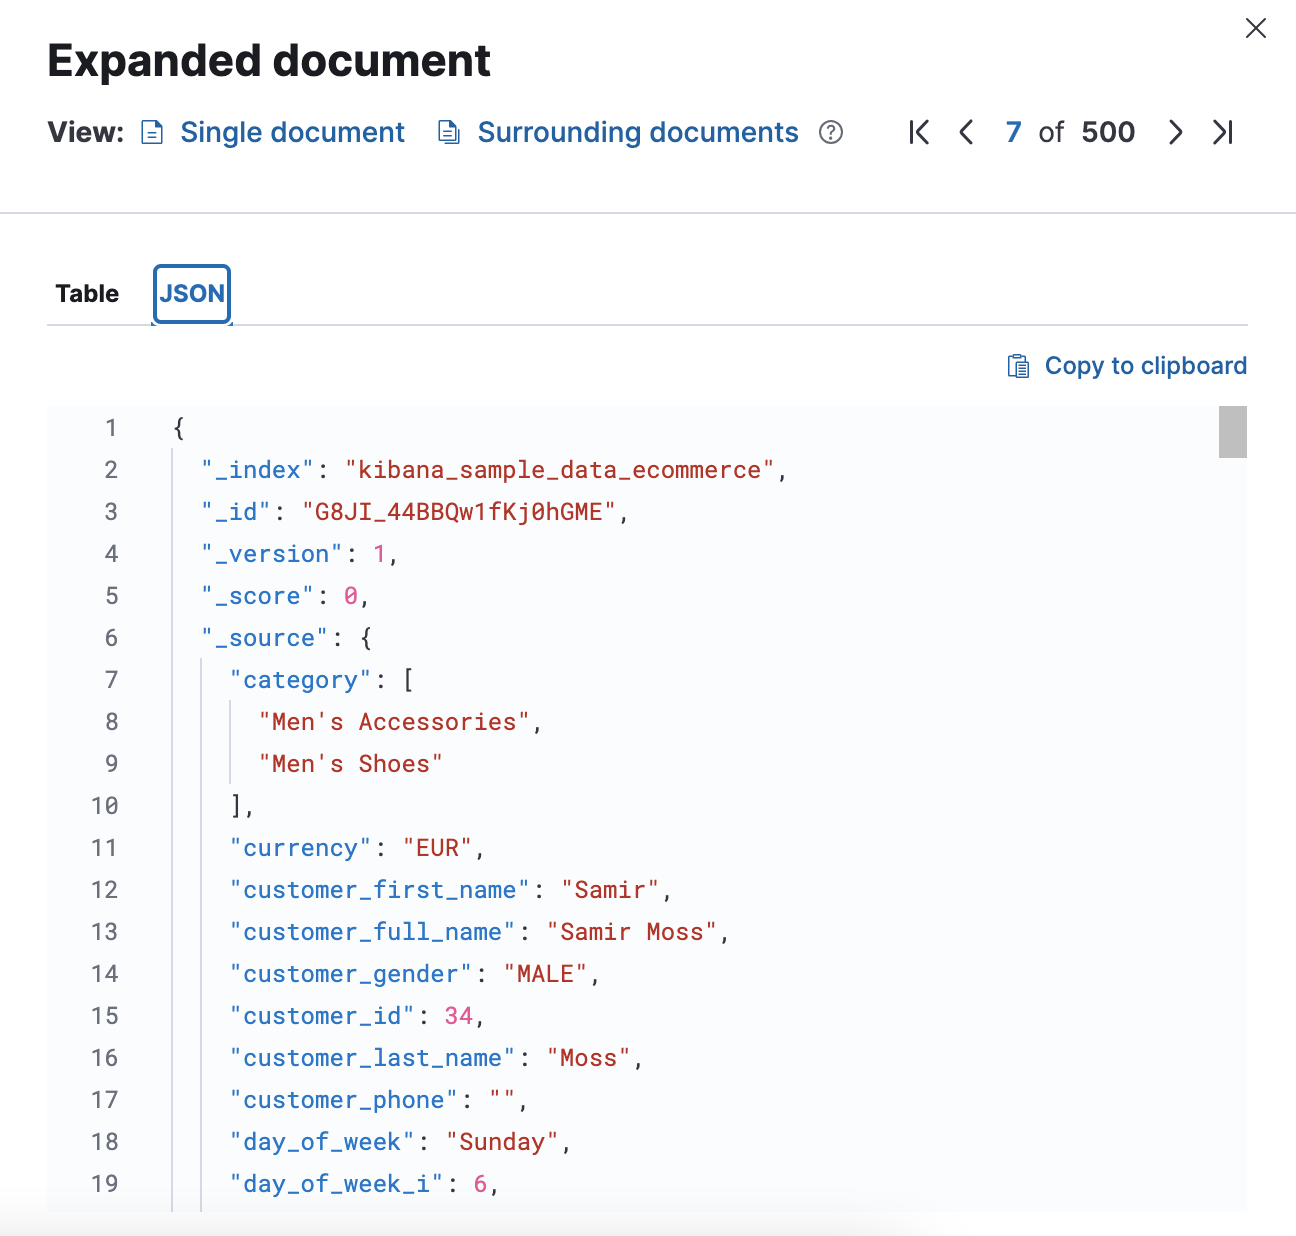Click the "customer_id" key
This screenshot has width=1296, height=1236.
(x=322, y=1016)
